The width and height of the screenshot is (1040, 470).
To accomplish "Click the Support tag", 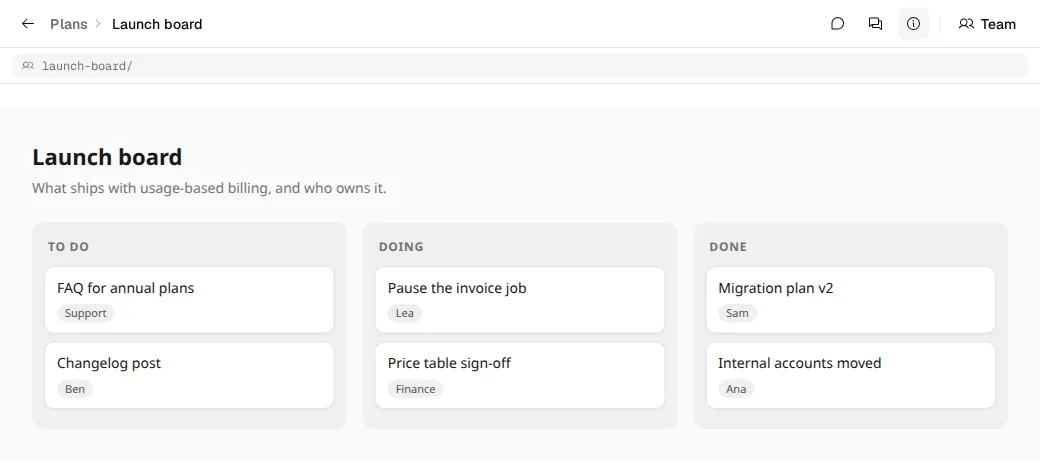I will pos(86,313).
